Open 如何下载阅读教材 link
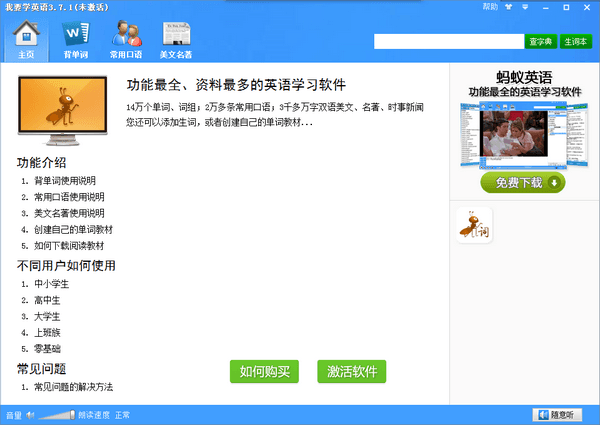The image size is (600, 425). coord(69,246)
